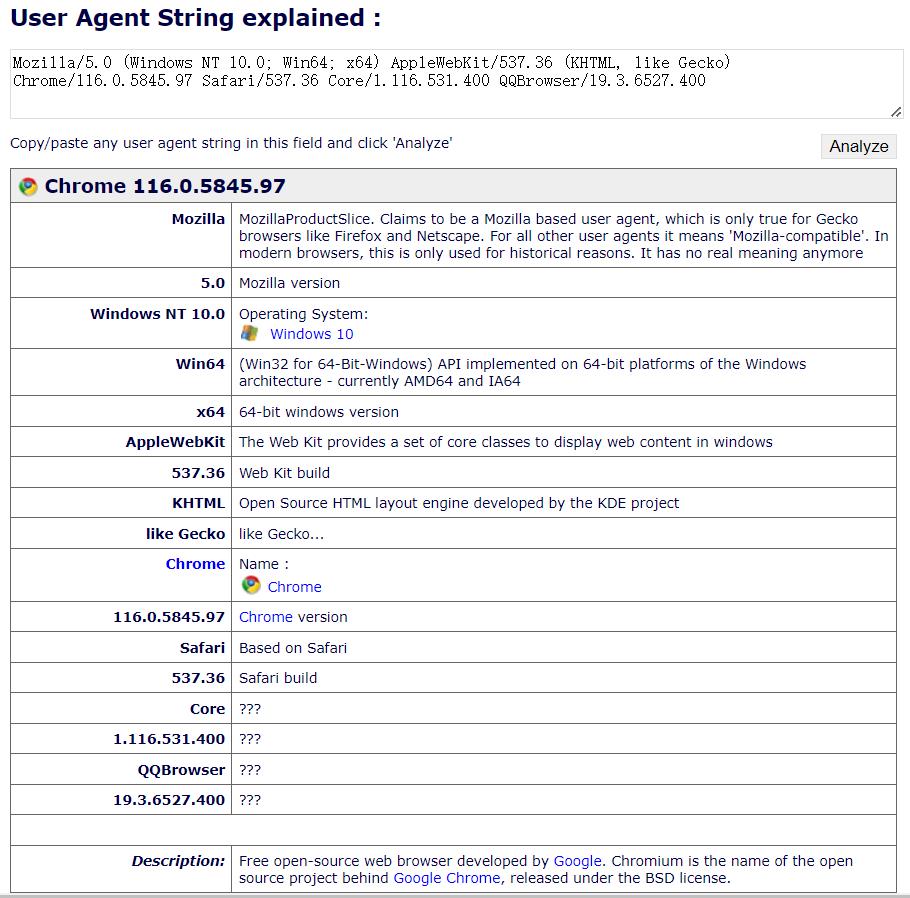The width and height of the screenshot is (910, 898).
Task: Click the 'Based on Safari' text
Action: pyautogui.click(x=293, y=647)
